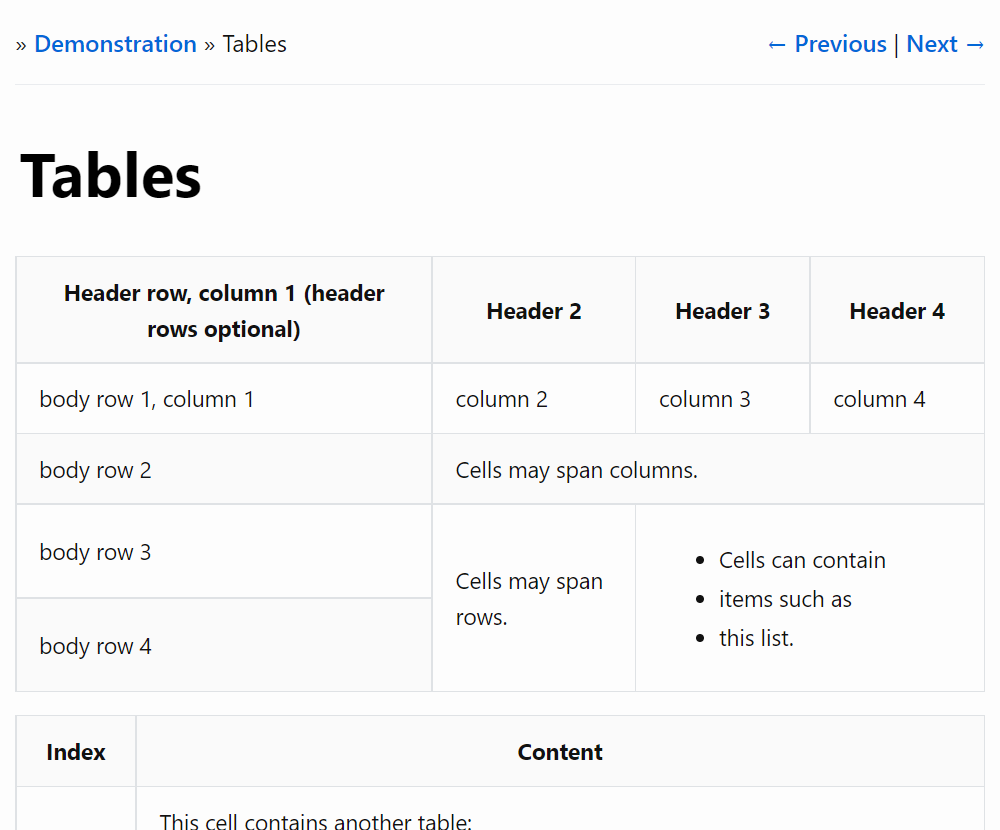The width and height of the screenshot is (1000, 830).
Task: Click the 'Cells may span columns.' cell
Action: 577,470
